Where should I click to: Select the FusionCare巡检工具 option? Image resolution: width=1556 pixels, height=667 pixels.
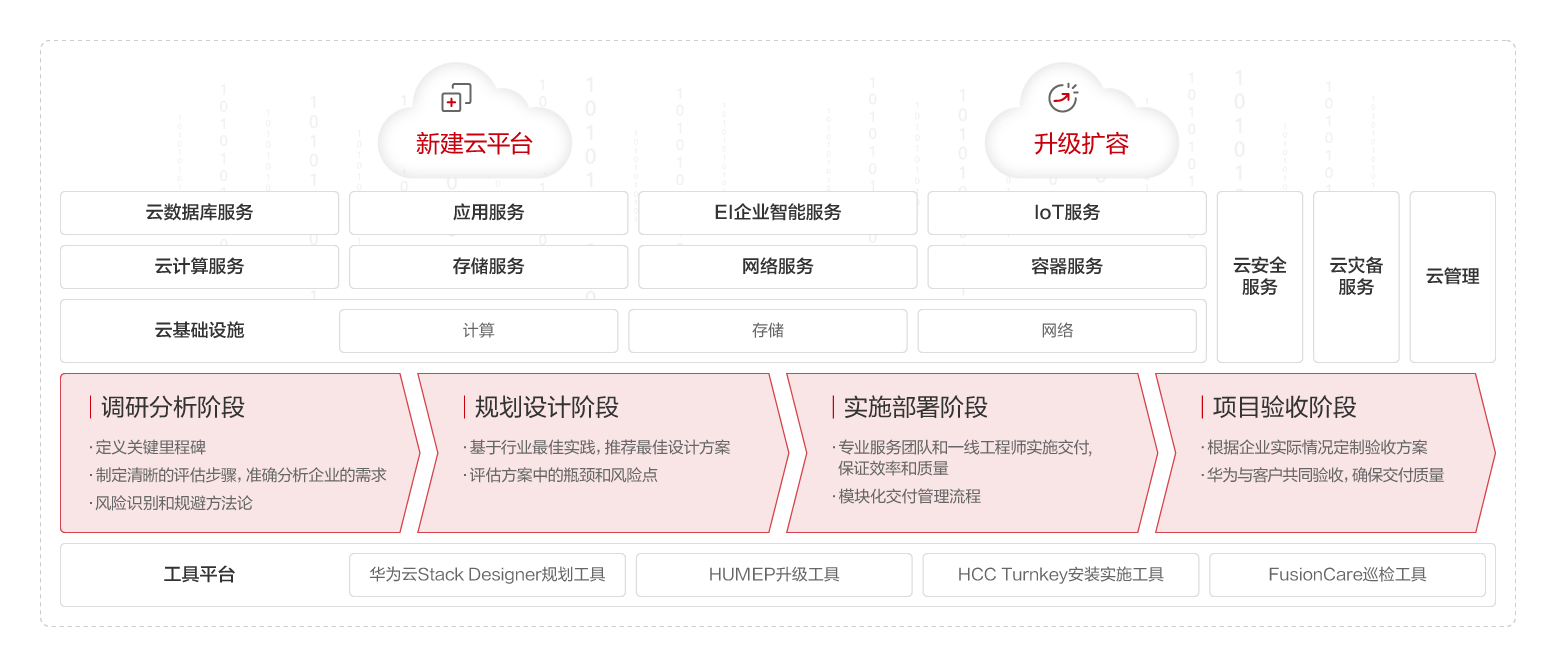[1348, 574]
